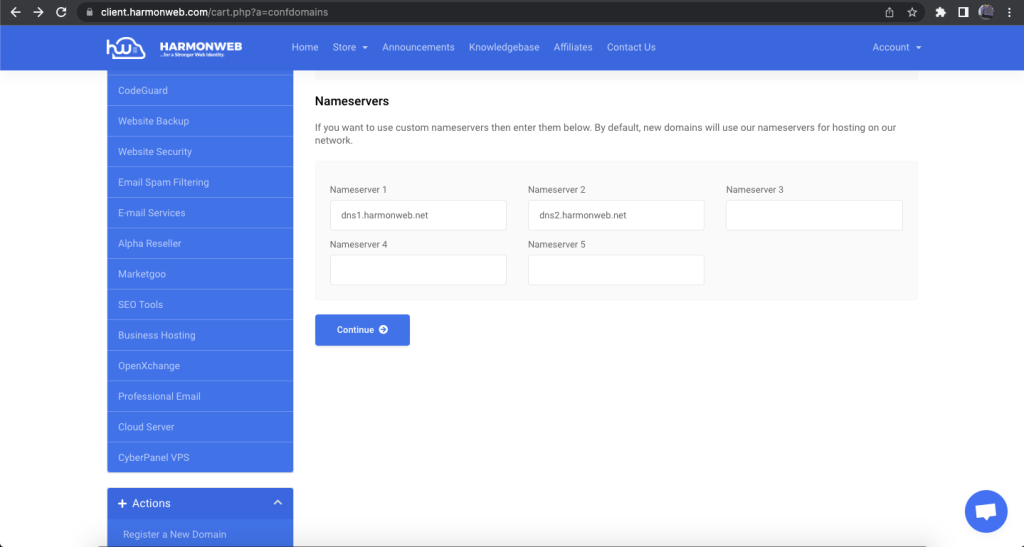Open the browser extensions puzzle icon

pyautogui.click(x=940, y=12)
